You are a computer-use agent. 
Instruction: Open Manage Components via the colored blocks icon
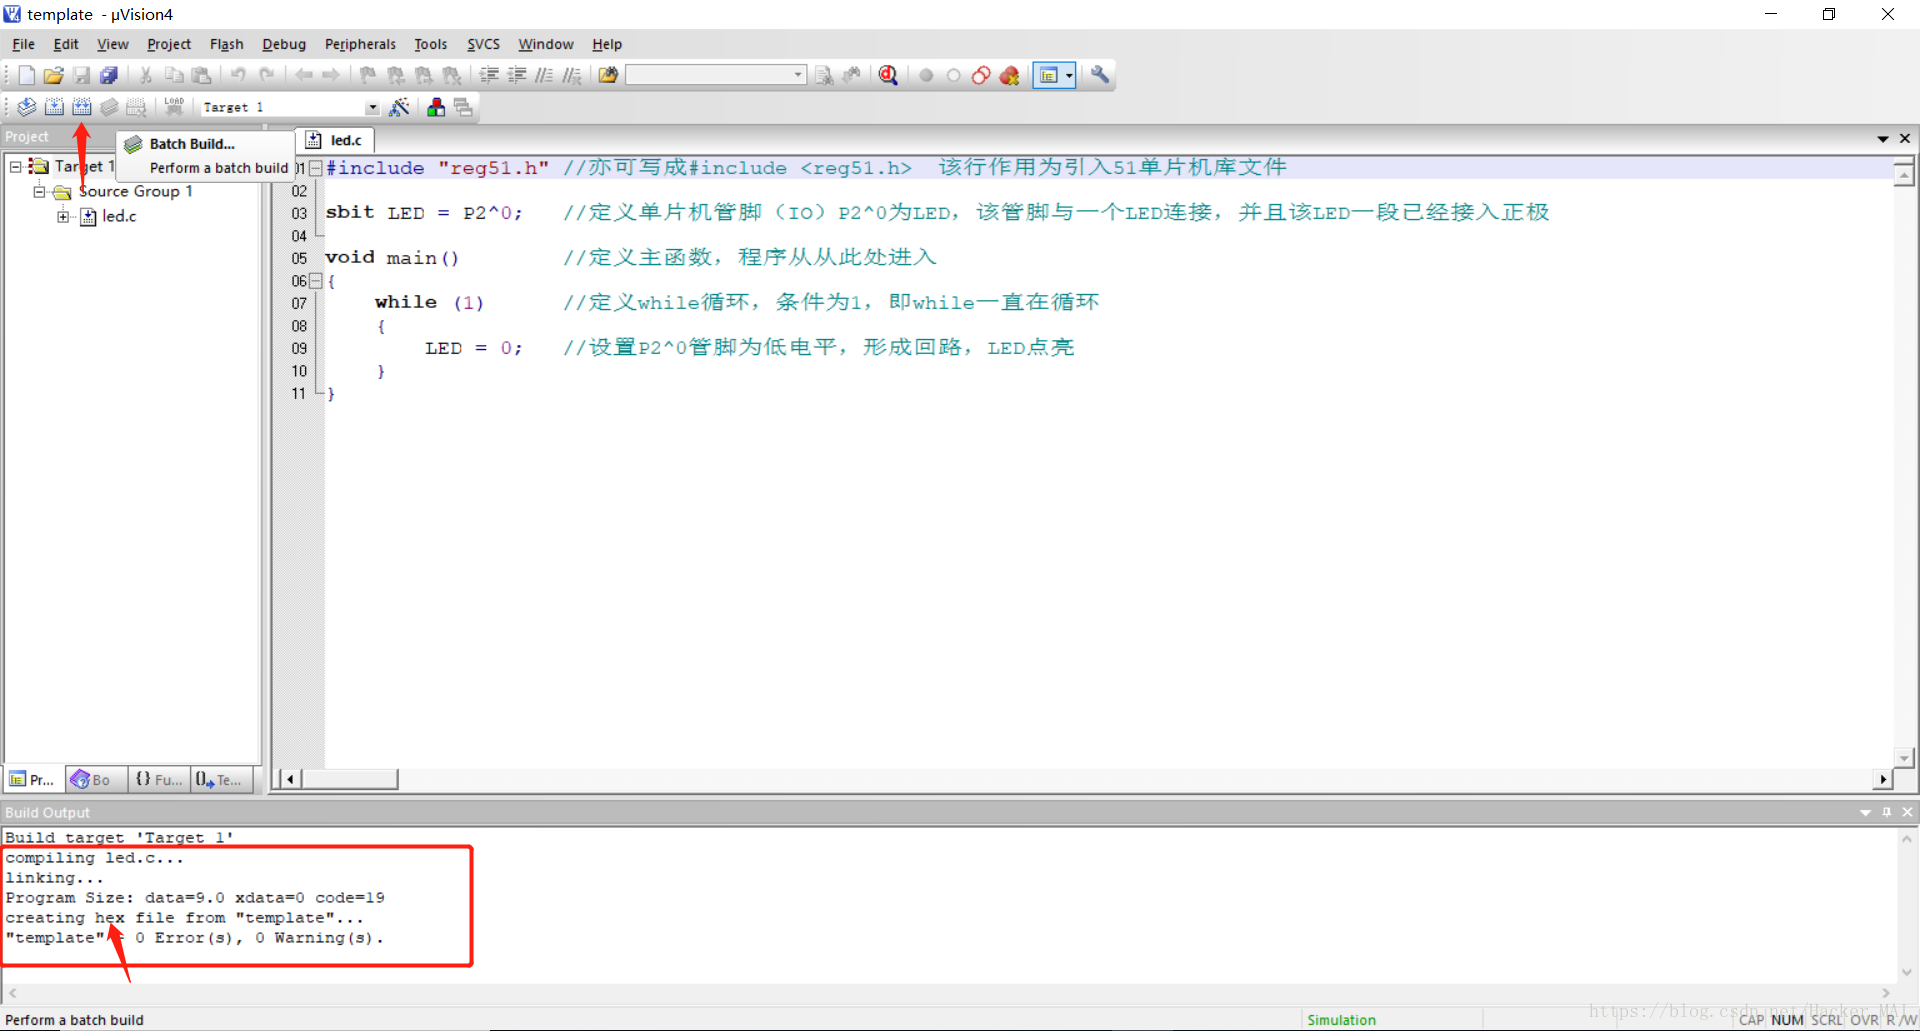pos(436,107)
